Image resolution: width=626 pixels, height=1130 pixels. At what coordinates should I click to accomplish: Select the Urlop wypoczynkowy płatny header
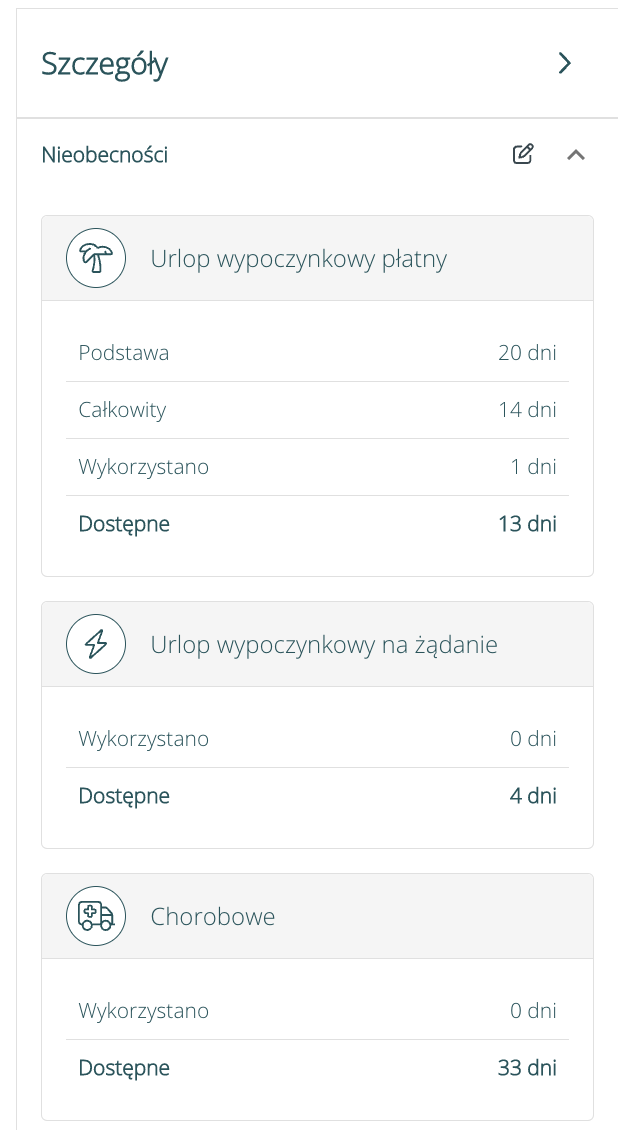pyautogui.click(x=298, y=259)
